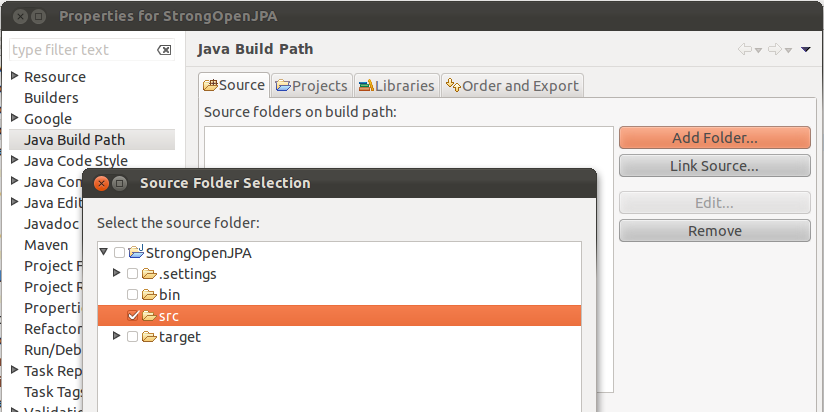Expand the .settings folder node
The width and height of the screenshot is (824, 412).
tap(117, 274)
